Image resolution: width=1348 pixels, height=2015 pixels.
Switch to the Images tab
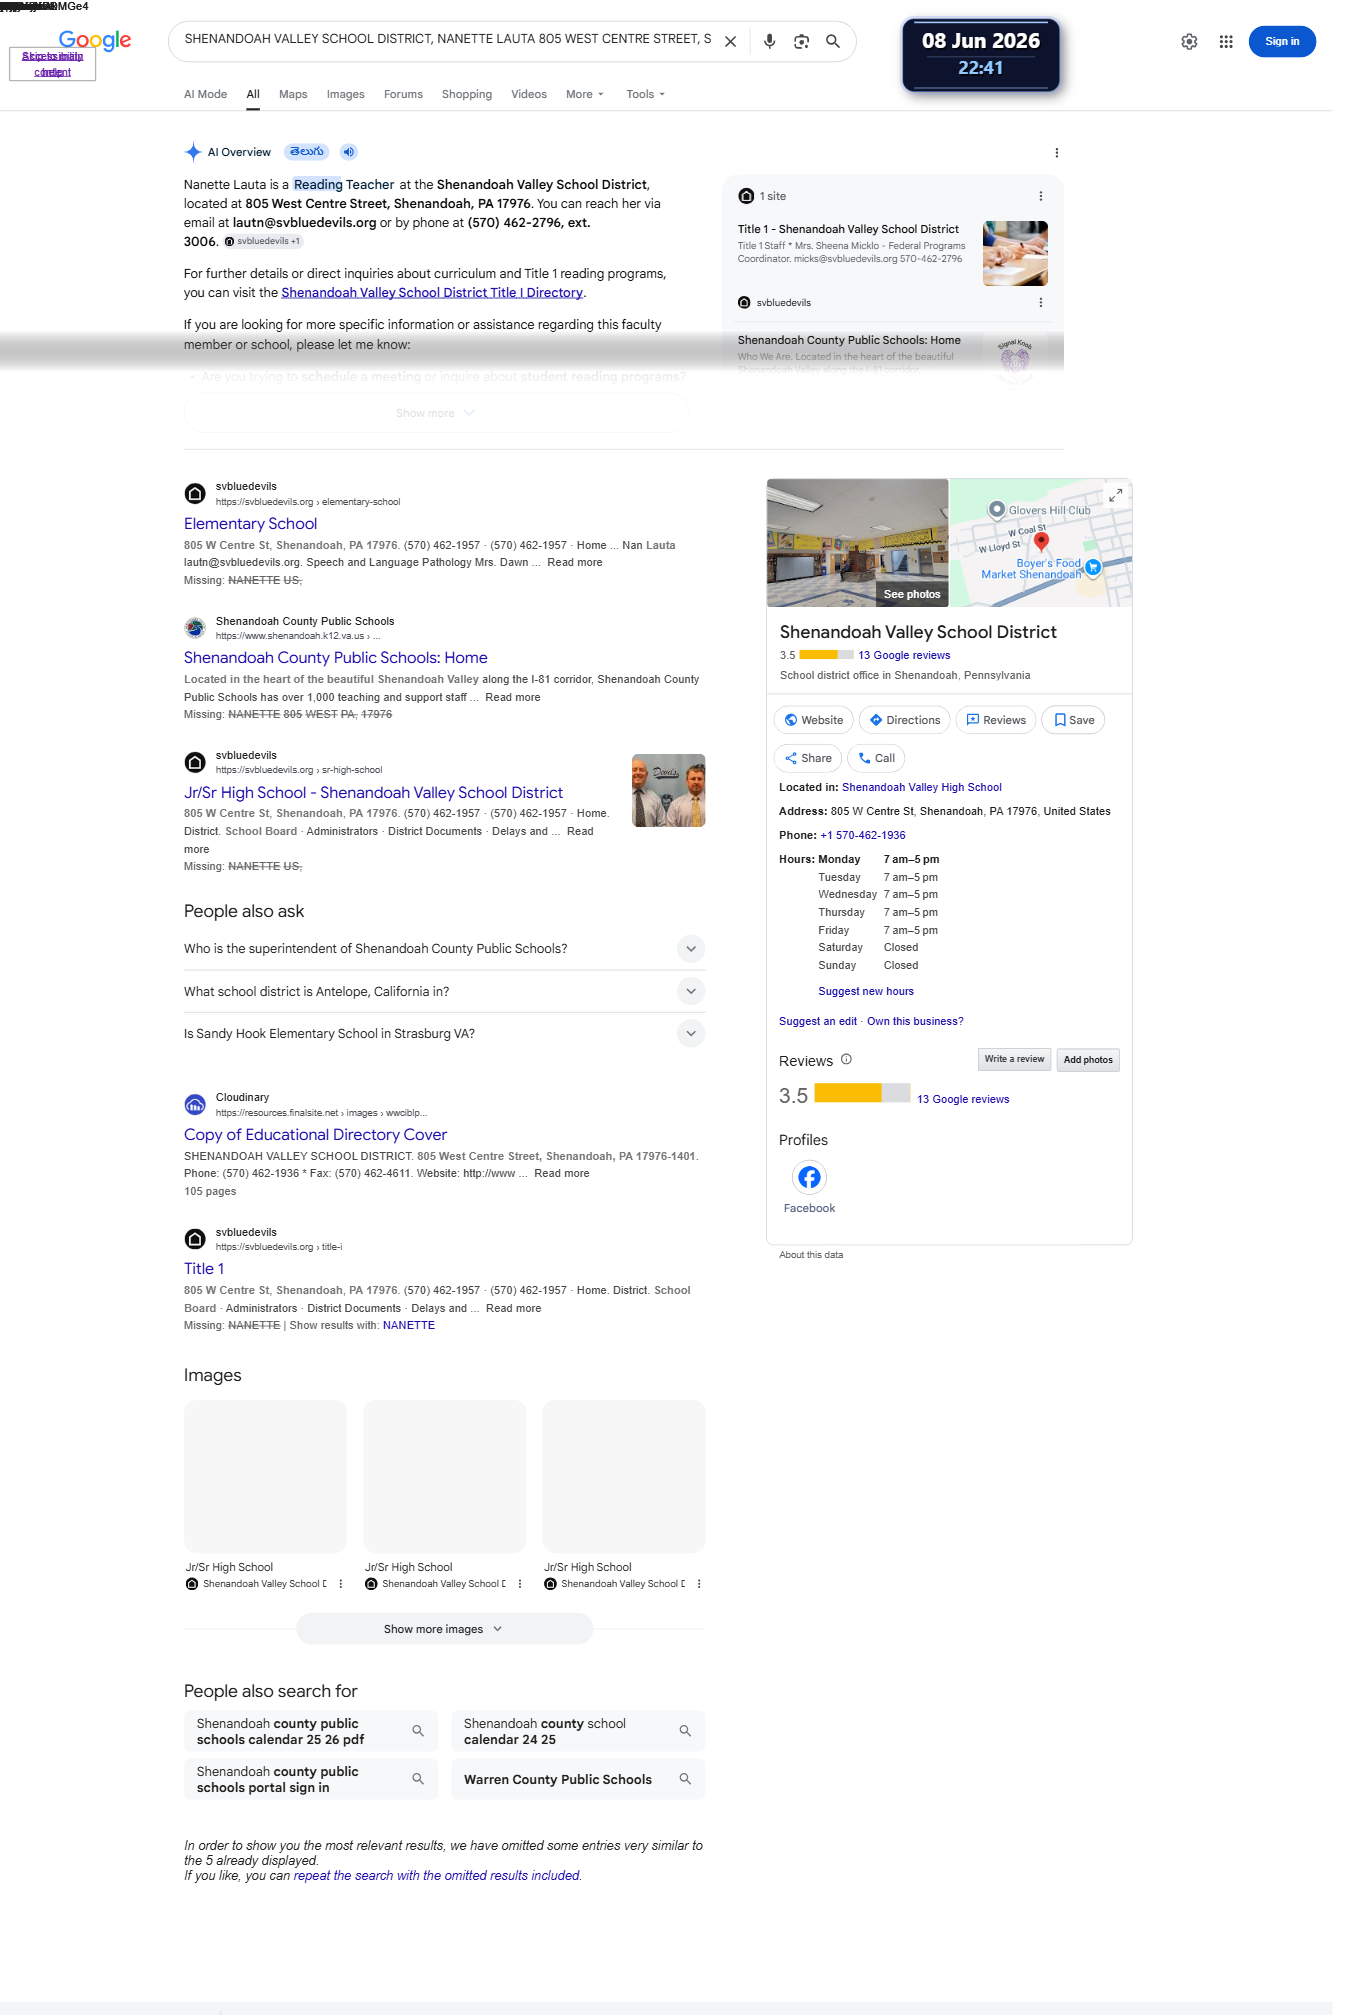coord(345,94)
